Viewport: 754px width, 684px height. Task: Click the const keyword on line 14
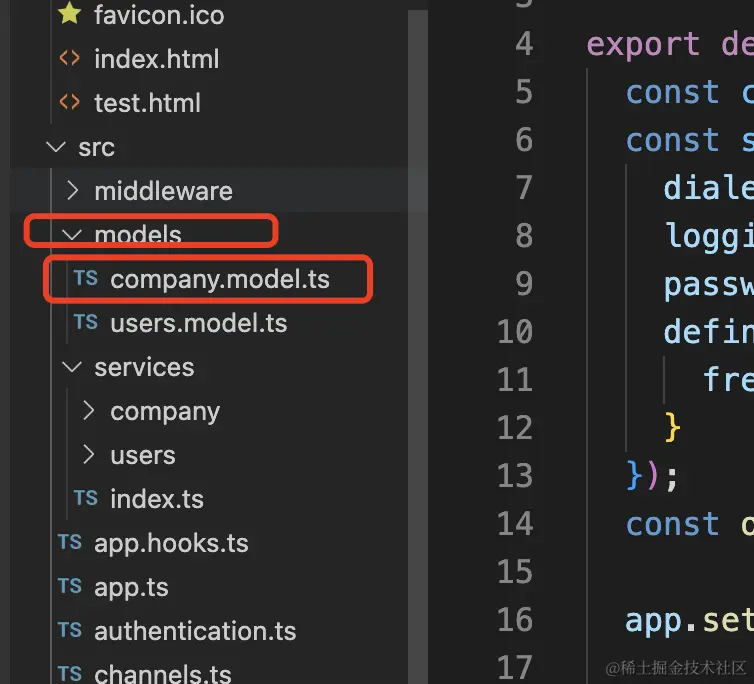coord(672,524)
